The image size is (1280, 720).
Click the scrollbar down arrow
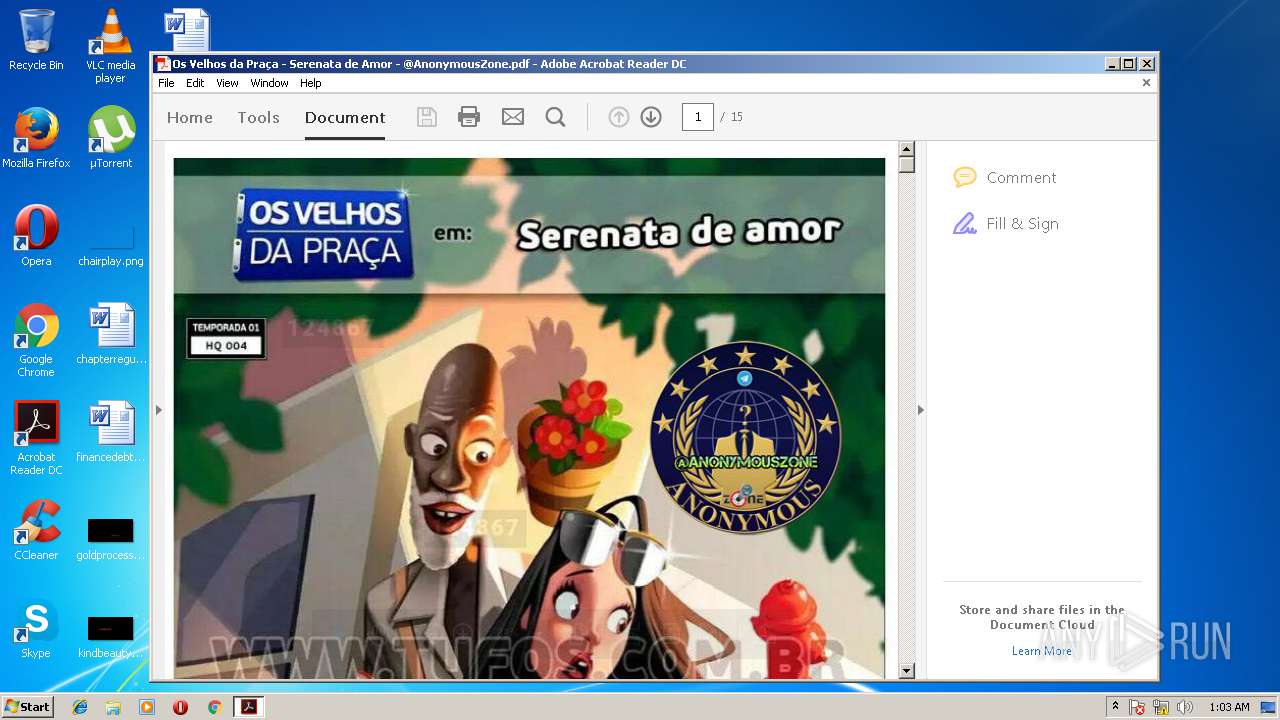(x=907, y=671)
